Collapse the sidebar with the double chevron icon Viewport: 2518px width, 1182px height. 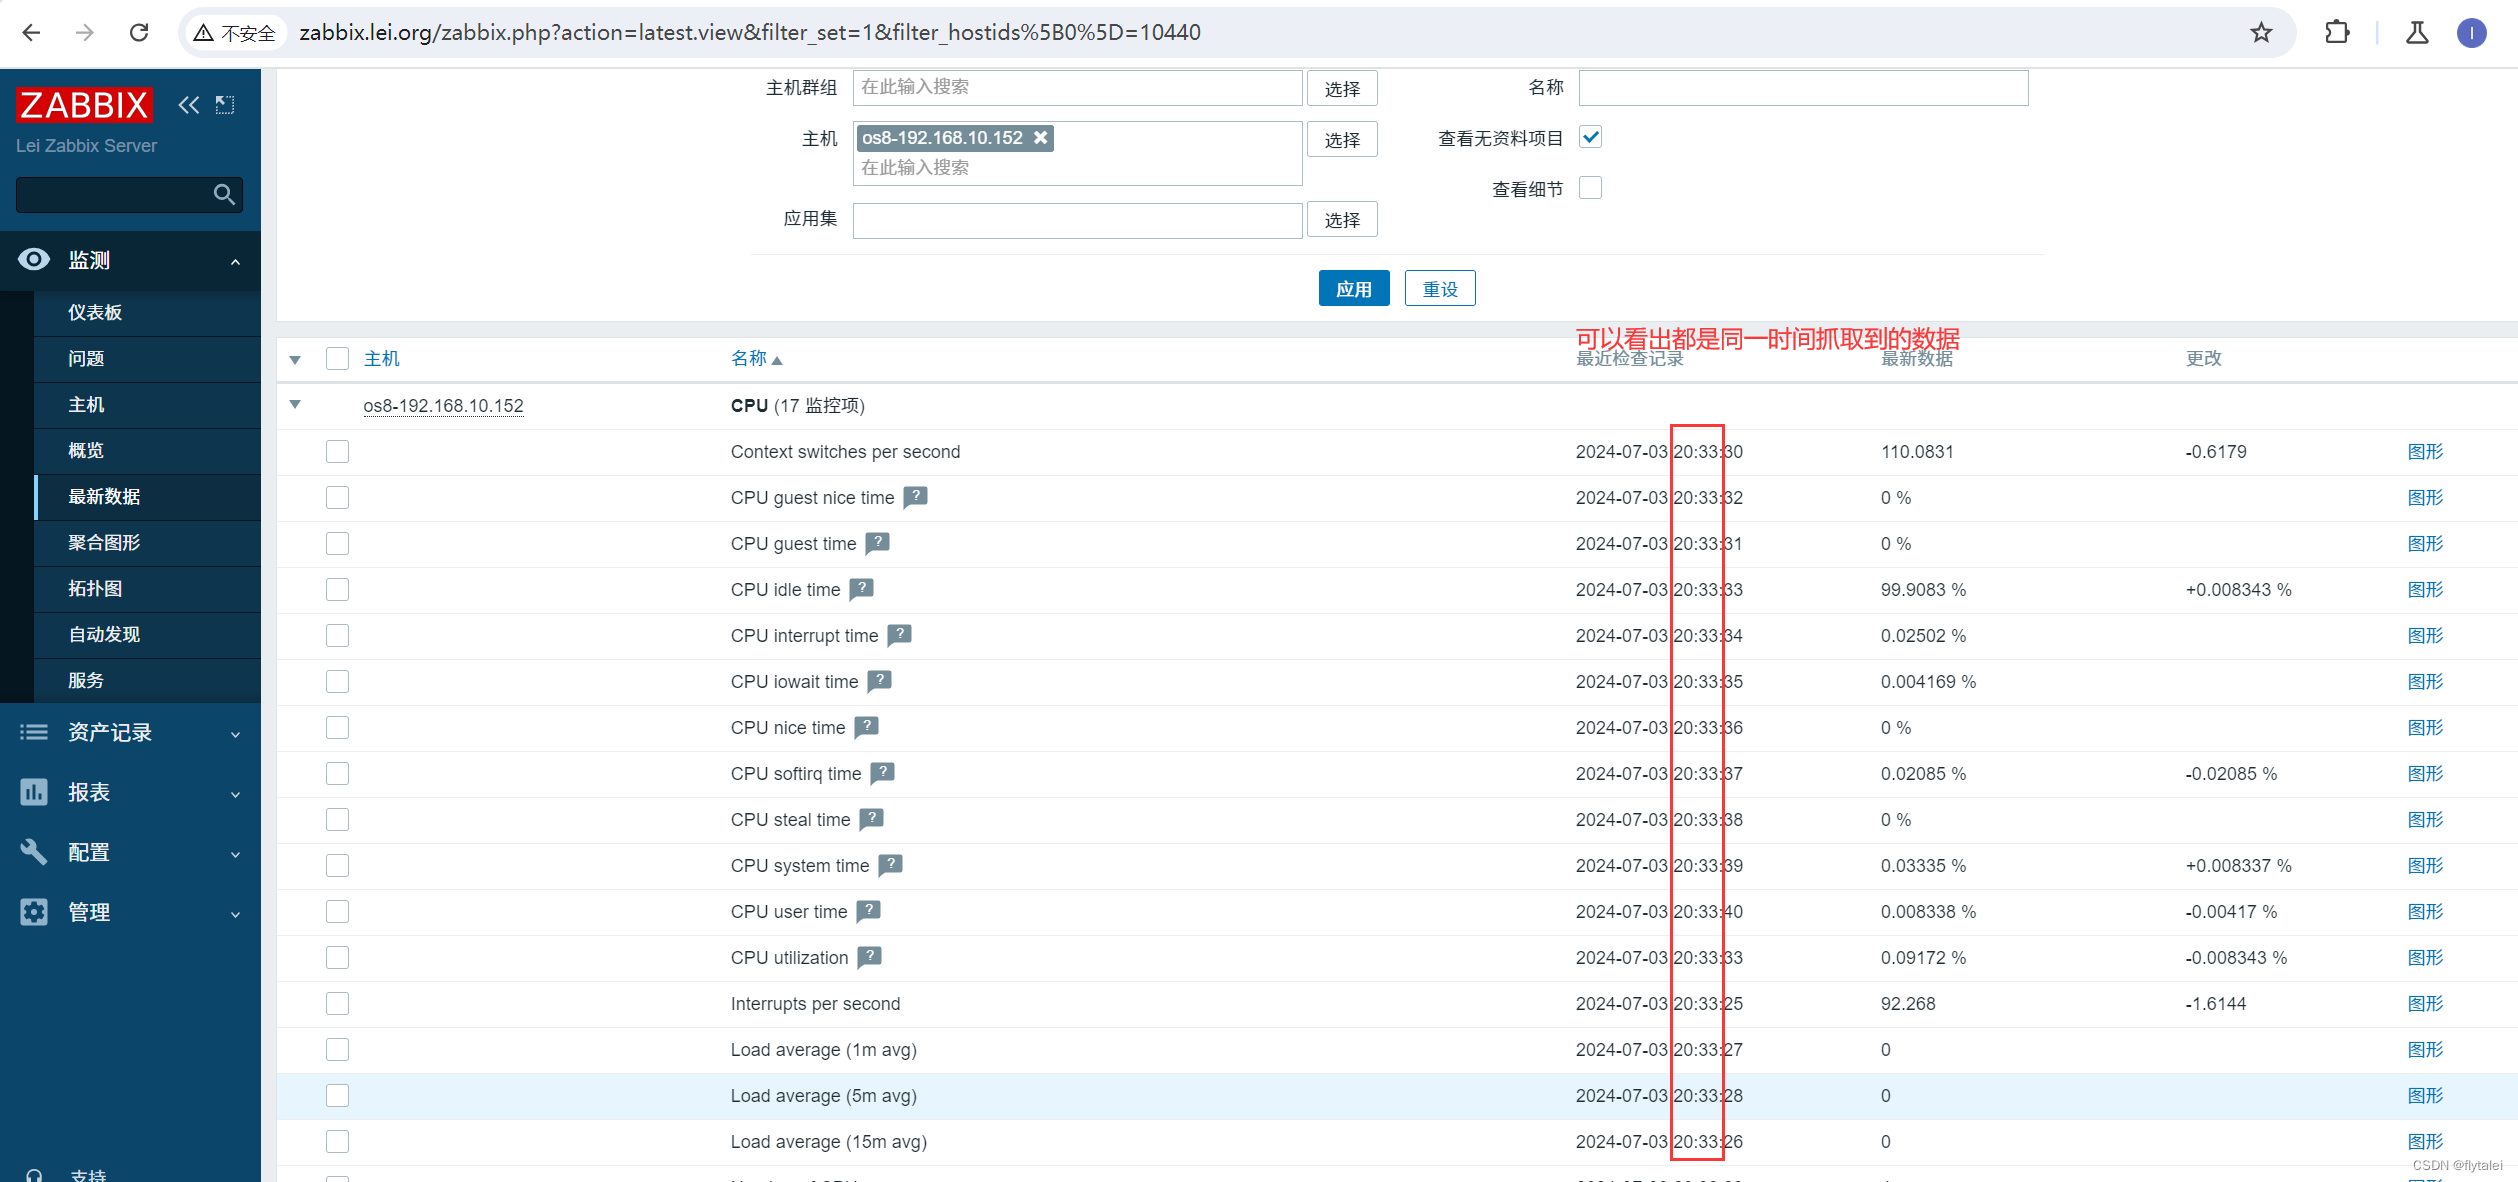(x=188, y=105)
